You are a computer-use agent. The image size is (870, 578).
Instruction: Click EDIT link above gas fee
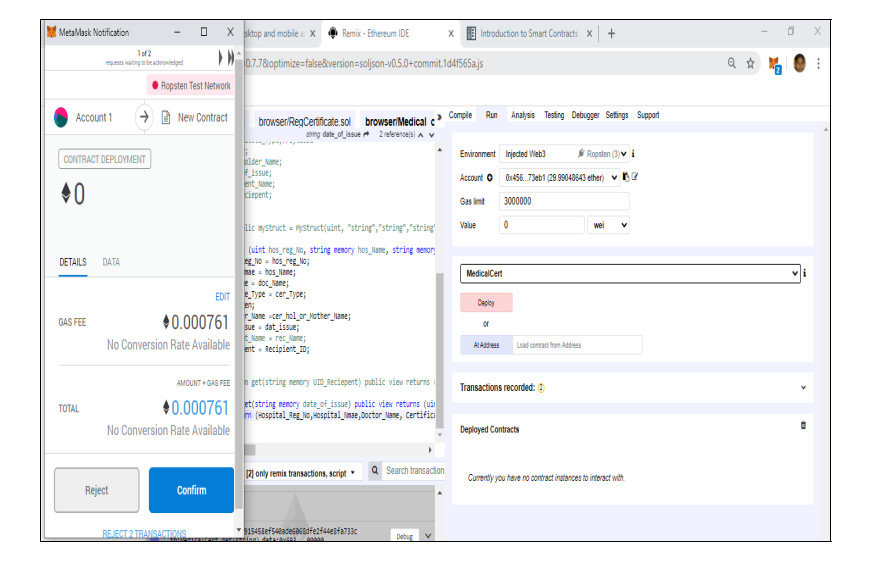click(x=222, y=297)
